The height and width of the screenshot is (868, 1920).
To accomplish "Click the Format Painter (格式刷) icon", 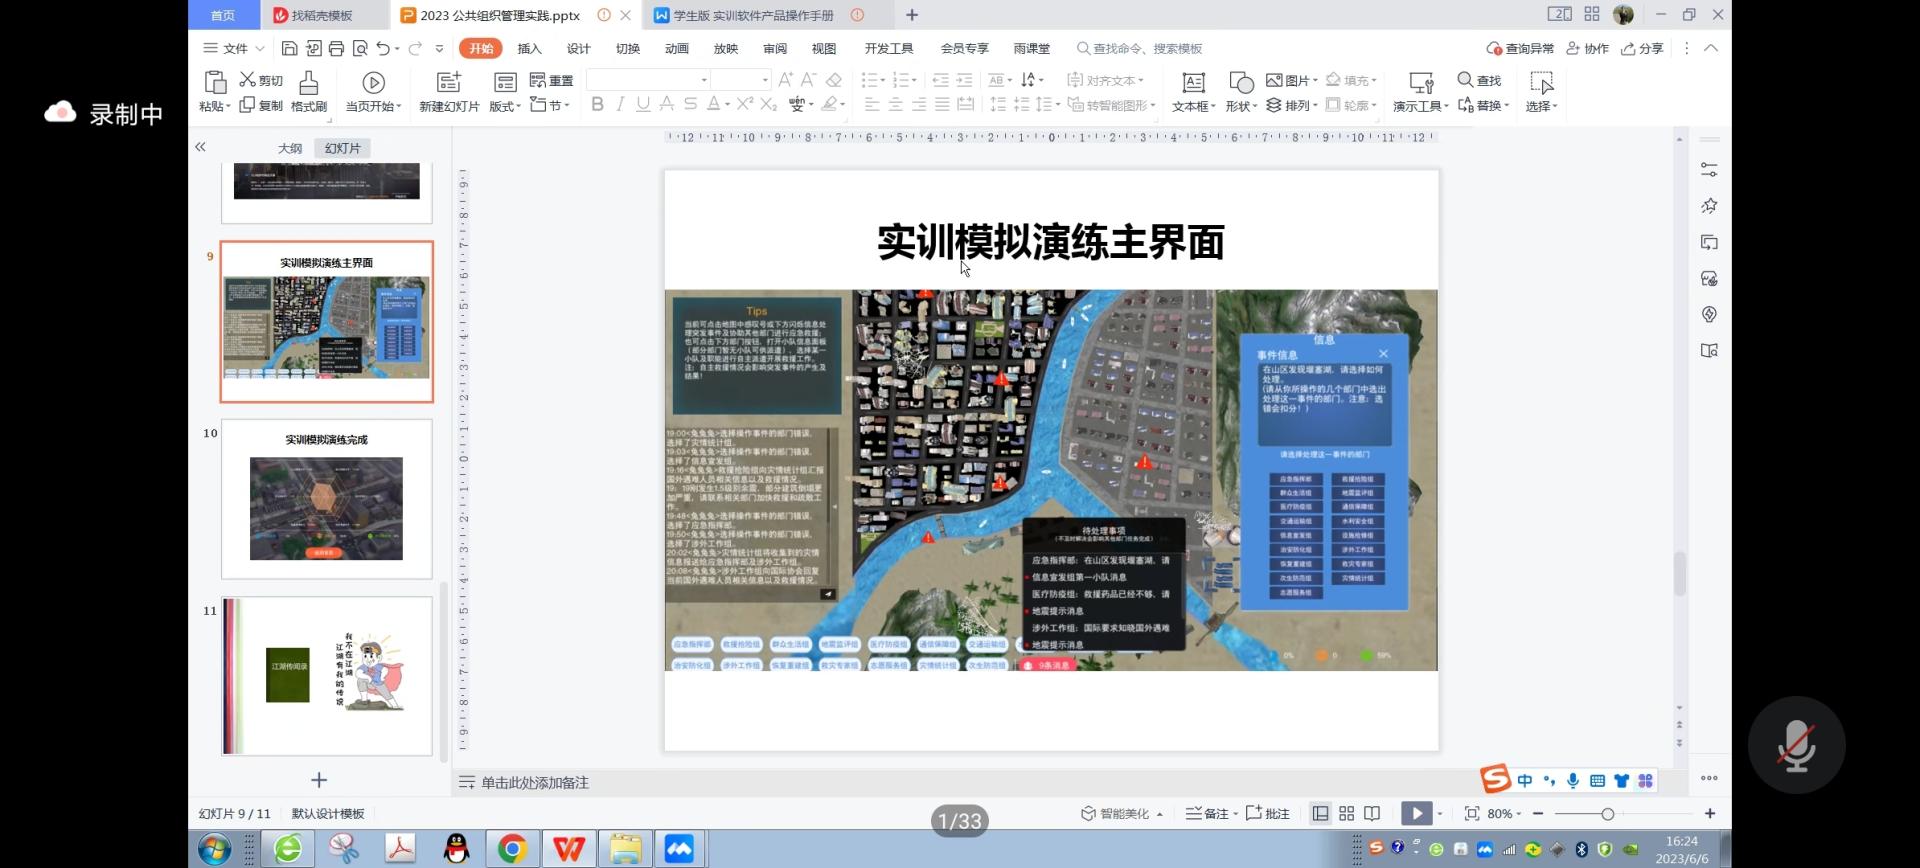I will tap(309, 84).
